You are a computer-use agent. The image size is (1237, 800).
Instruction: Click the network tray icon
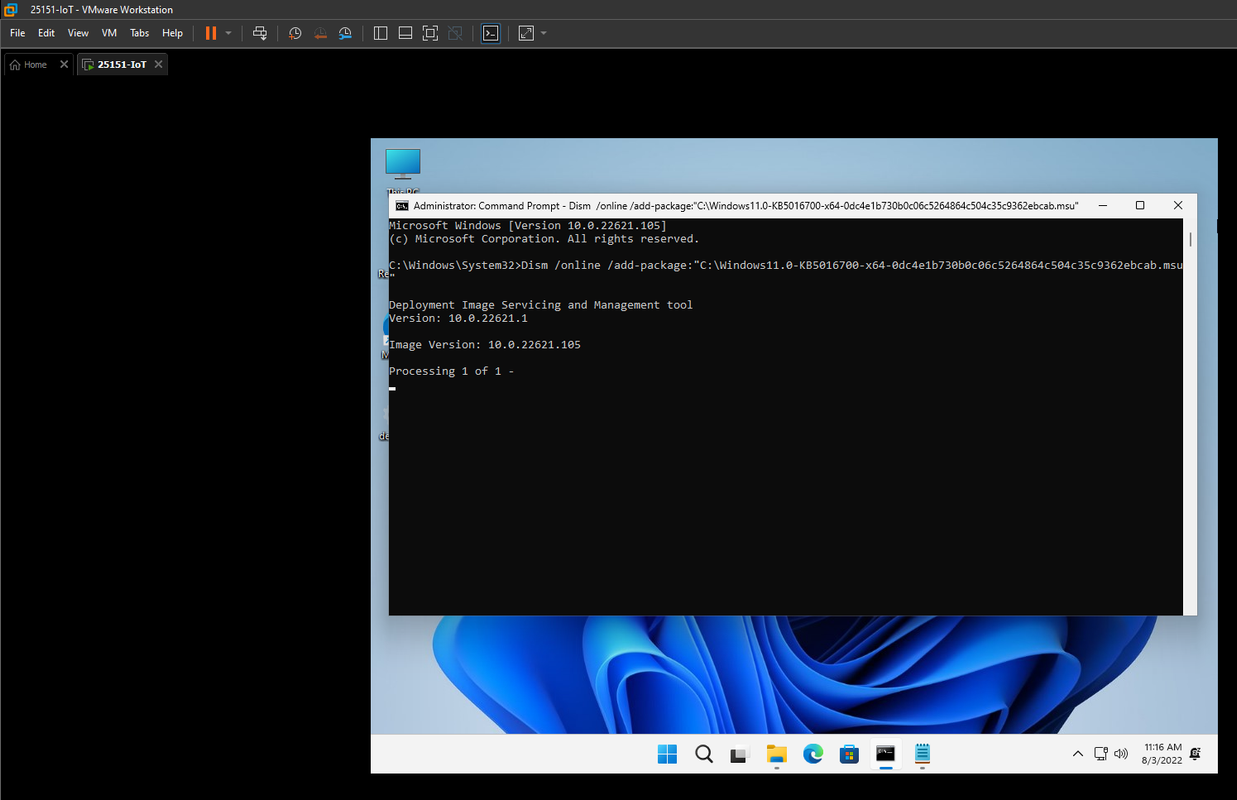click(x=1101, y=754)
